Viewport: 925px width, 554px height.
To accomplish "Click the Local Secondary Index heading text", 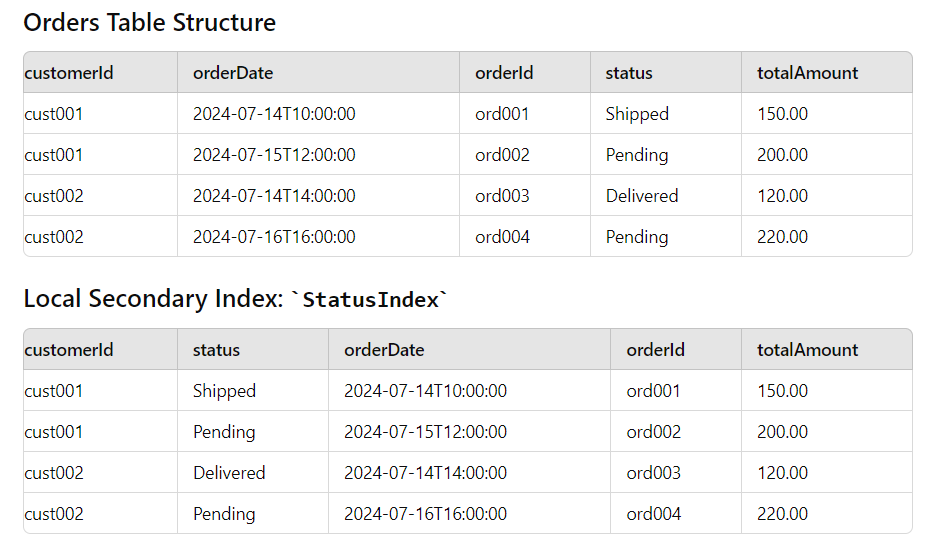I will [x=153, y=298].
